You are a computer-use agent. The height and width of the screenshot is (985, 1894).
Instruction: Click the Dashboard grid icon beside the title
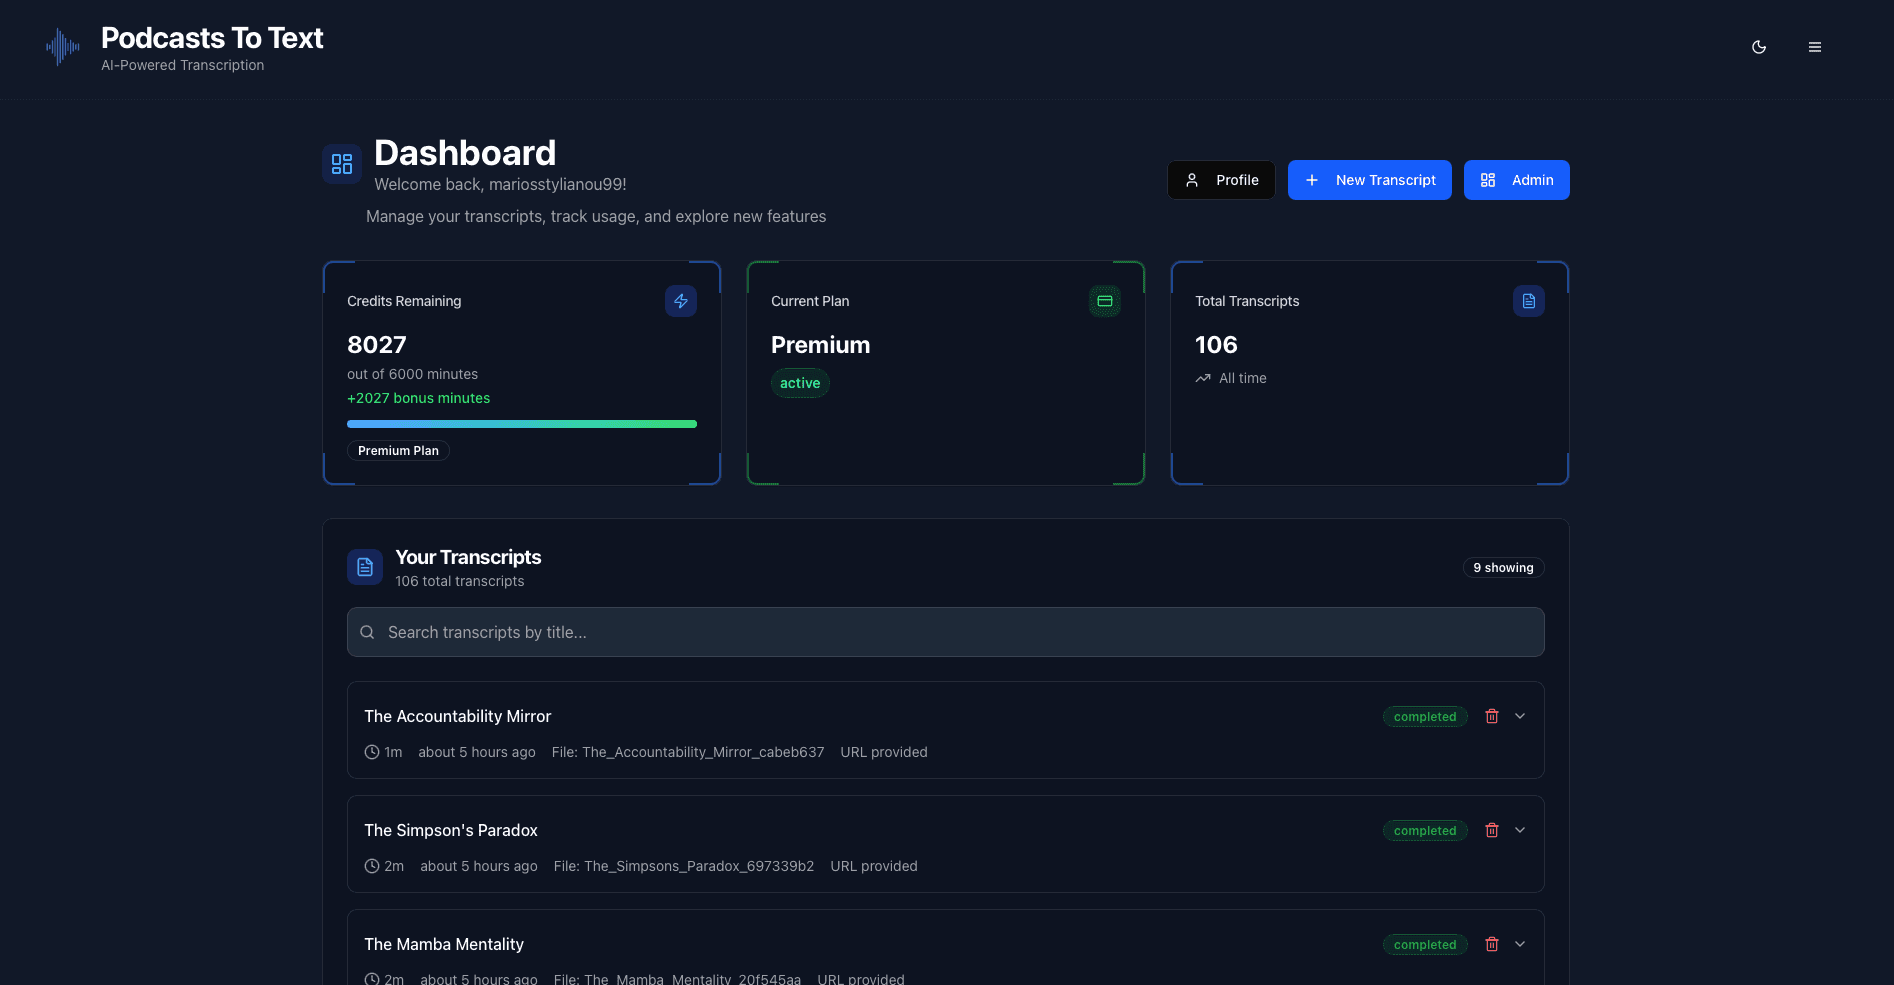coord(342,164)
